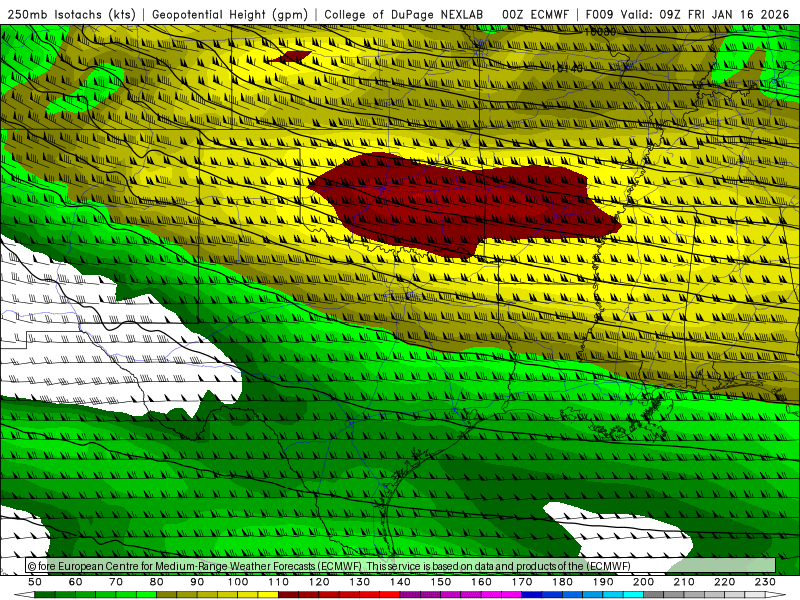Click the 60 knot scale label

pyautogui.click(x=76, y=582)
